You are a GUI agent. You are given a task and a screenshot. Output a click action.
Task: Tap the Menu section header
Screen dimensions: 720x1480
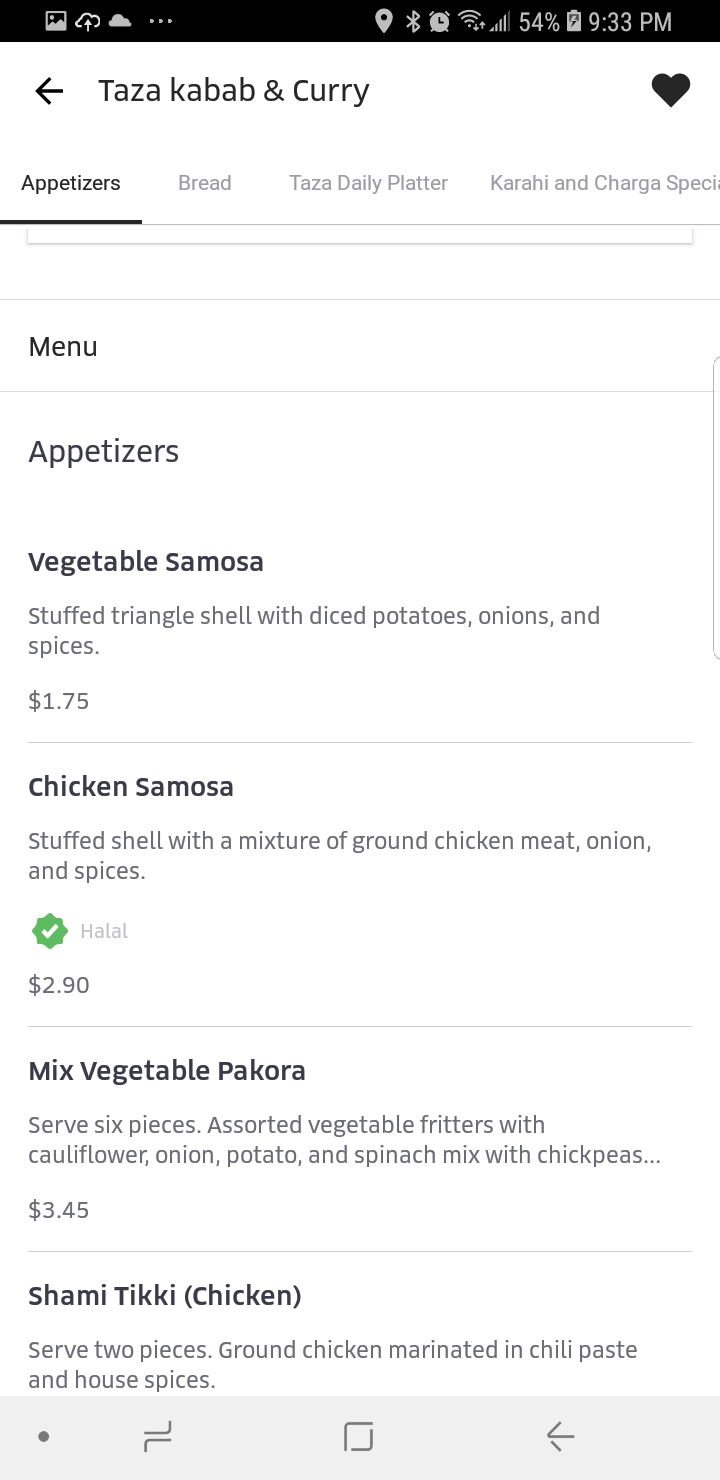tap(63, 347)
